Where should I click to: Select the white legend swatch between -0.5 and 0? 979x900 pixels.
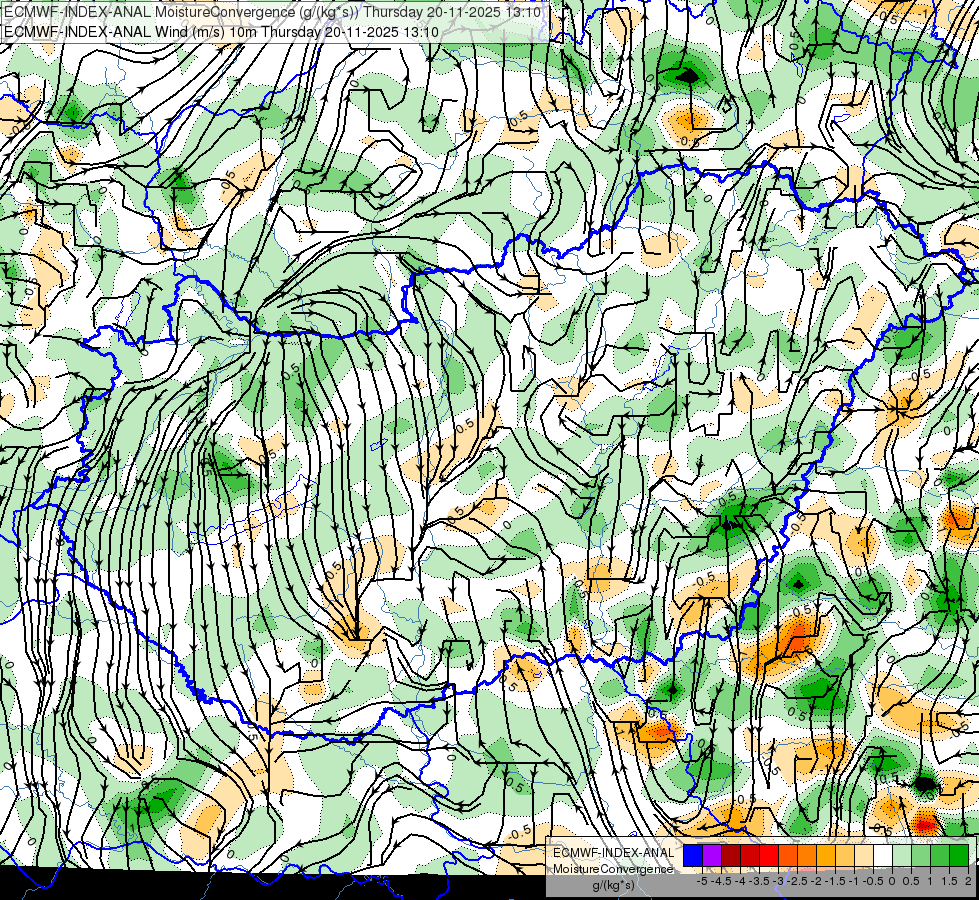tap(883, 856)
